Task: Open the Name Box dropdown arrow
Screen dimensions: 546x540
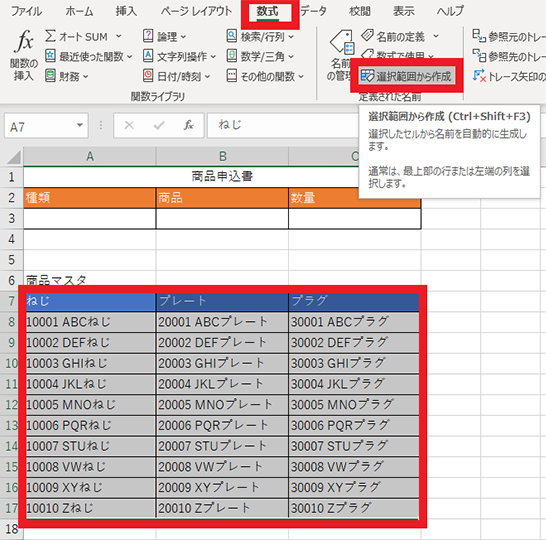Action: [x=80, y=125]
